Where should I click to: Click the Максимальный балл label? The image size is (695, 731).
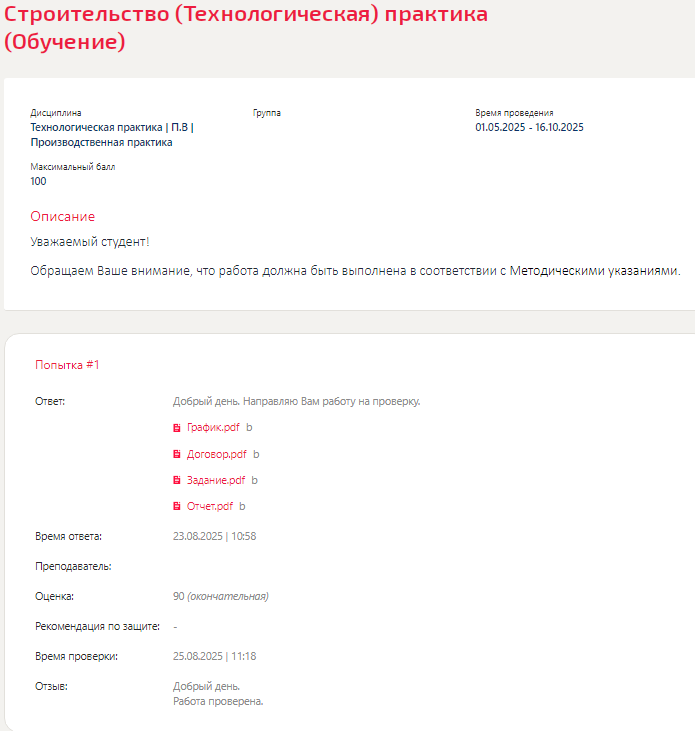pos(73,167)
